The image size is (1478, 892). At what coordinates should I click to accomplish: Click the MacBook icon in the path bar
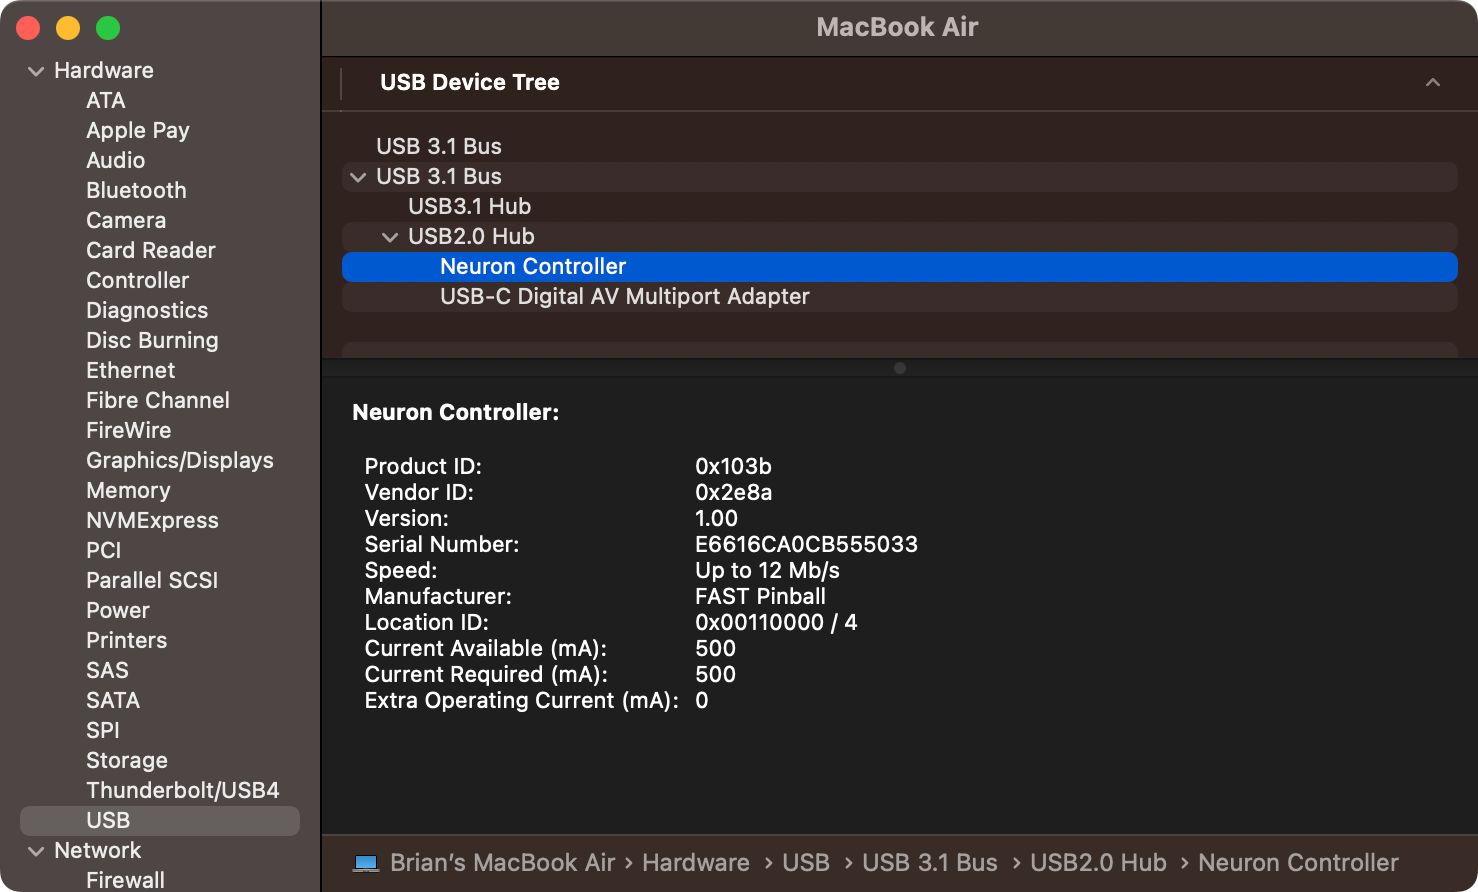[x=366, y=863]
